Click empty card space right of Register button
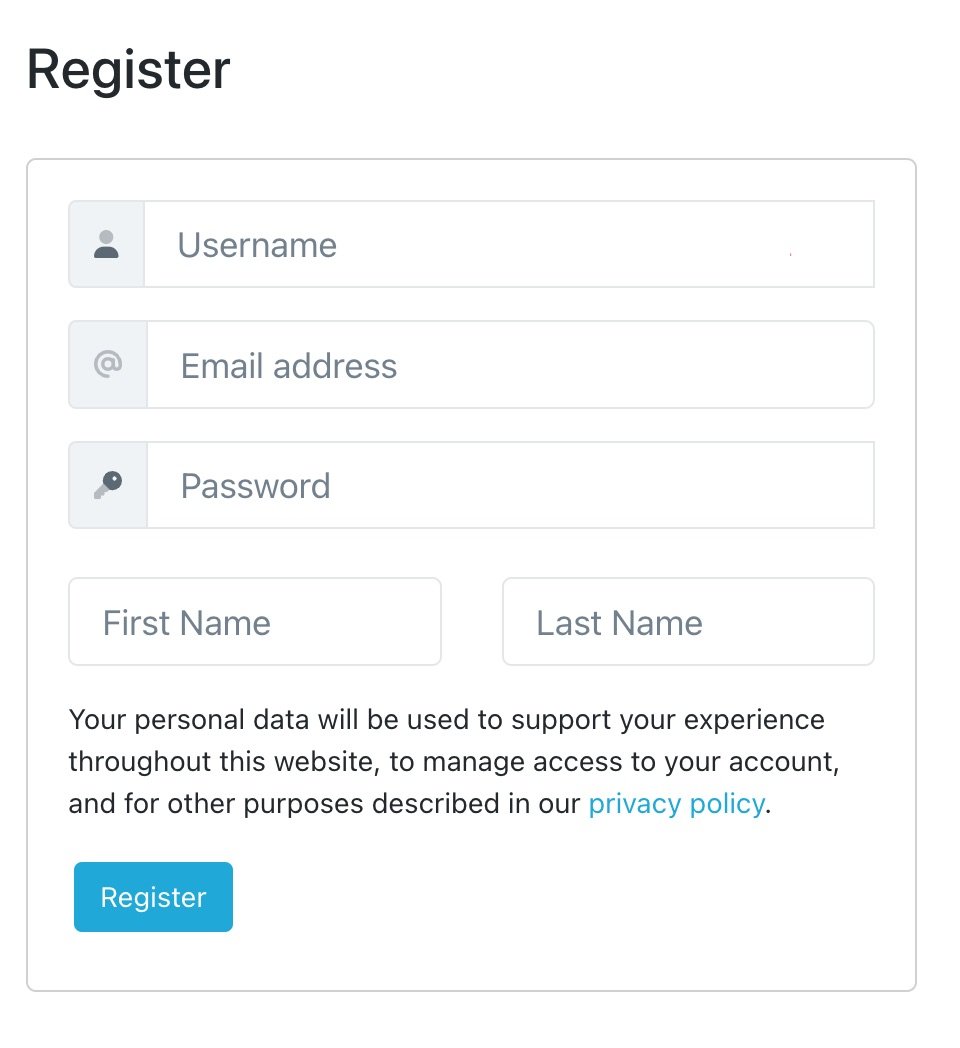This screenshot has width=960, height=1048. click(x=568, y=897)
